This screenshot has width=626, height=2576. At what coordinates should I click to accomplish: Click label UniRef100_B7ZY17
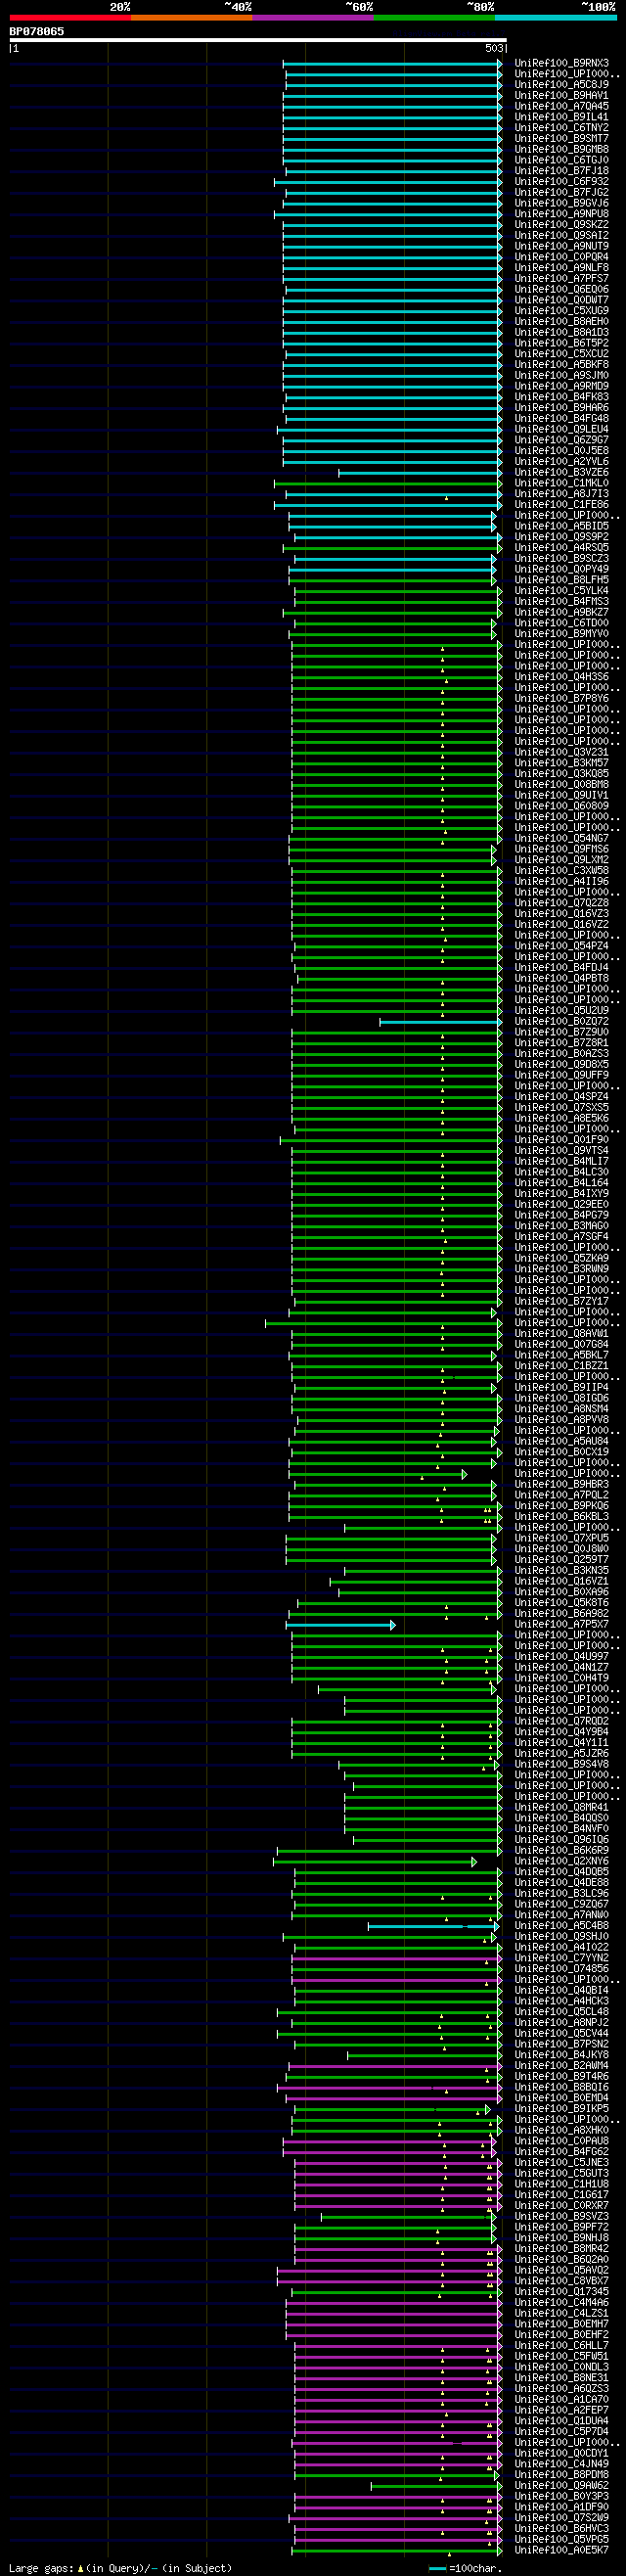pos(562,1302)
